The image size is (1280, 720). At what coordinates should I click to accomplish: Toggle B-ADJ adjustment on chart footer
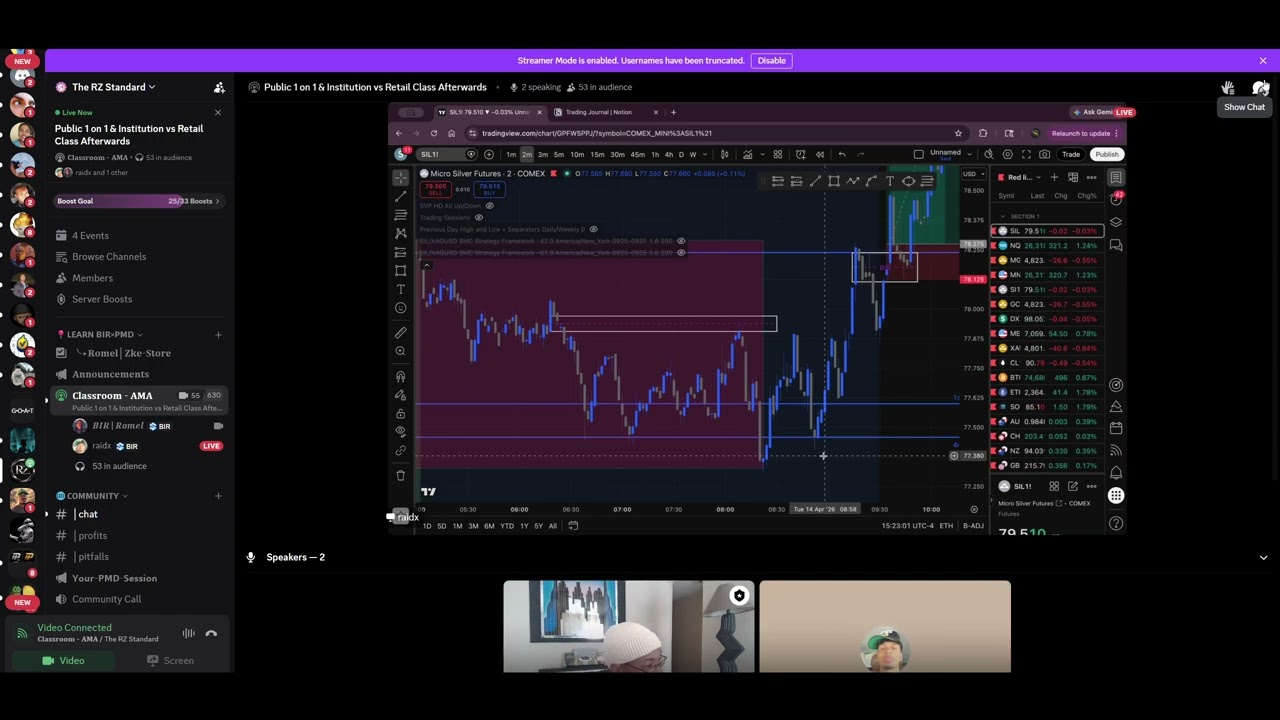coord(973,526)
